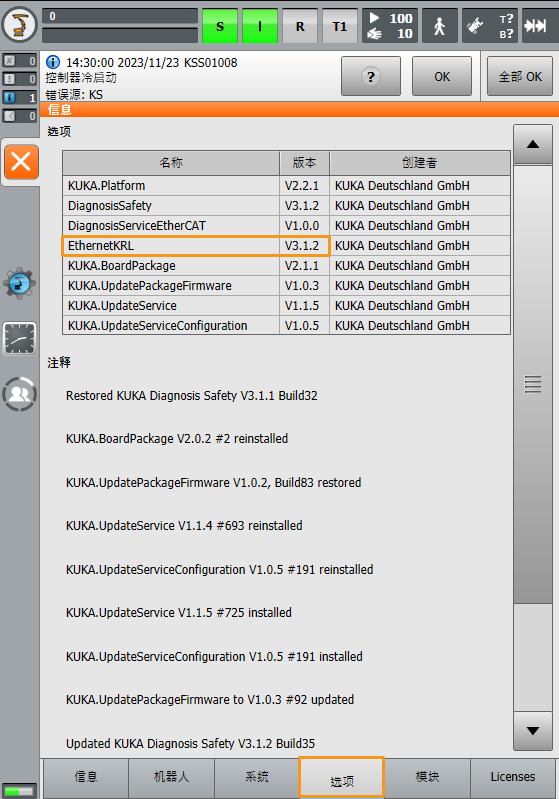Viewport: 559px width, 799px height.
Task: Close the info window with orange X
Action: (21, 162)
